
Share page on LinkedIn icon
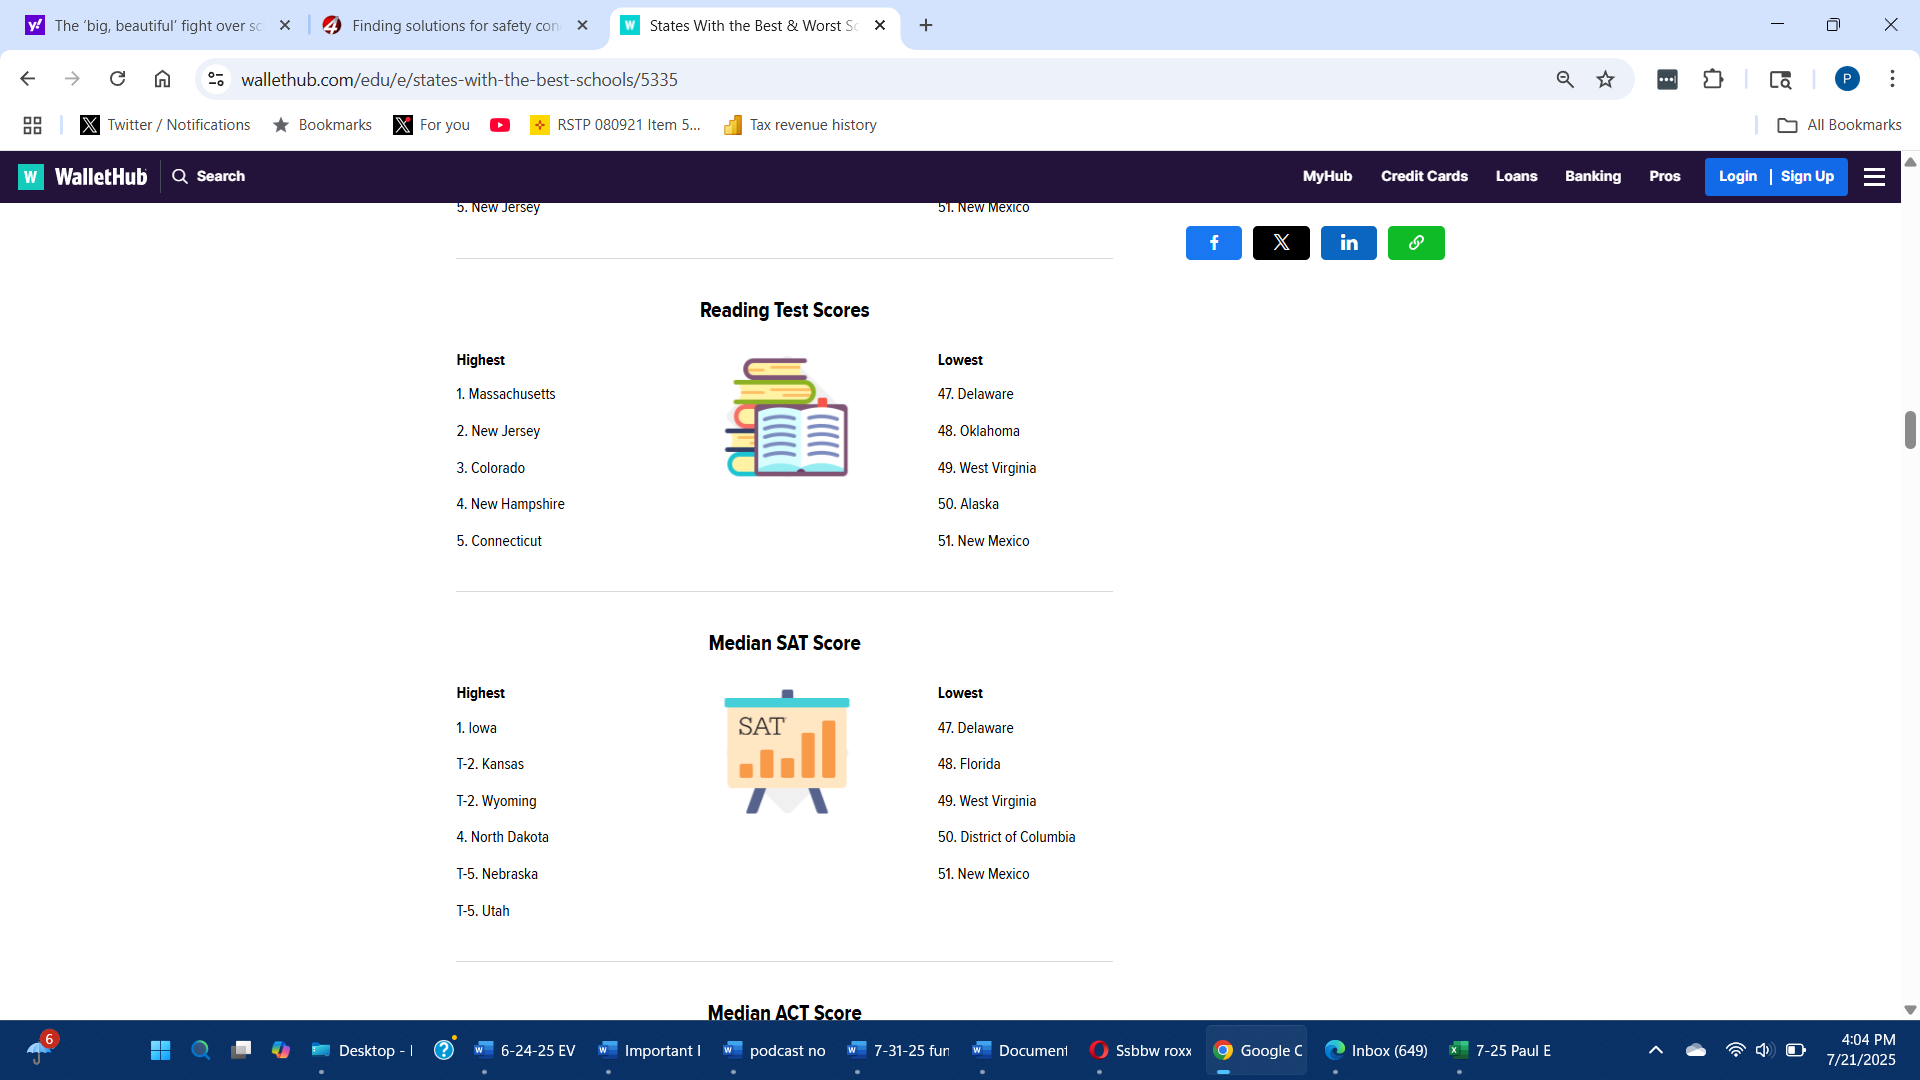[1348, 243]
